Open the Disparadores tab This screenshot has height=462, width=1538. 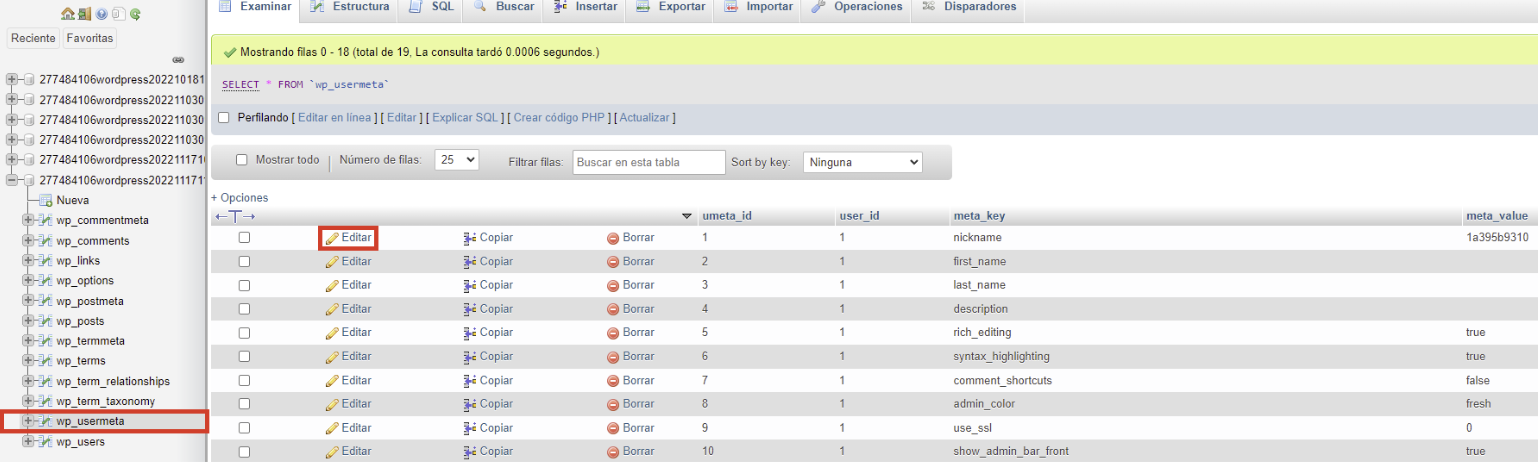pyautogui.click(x=969, y=8)
